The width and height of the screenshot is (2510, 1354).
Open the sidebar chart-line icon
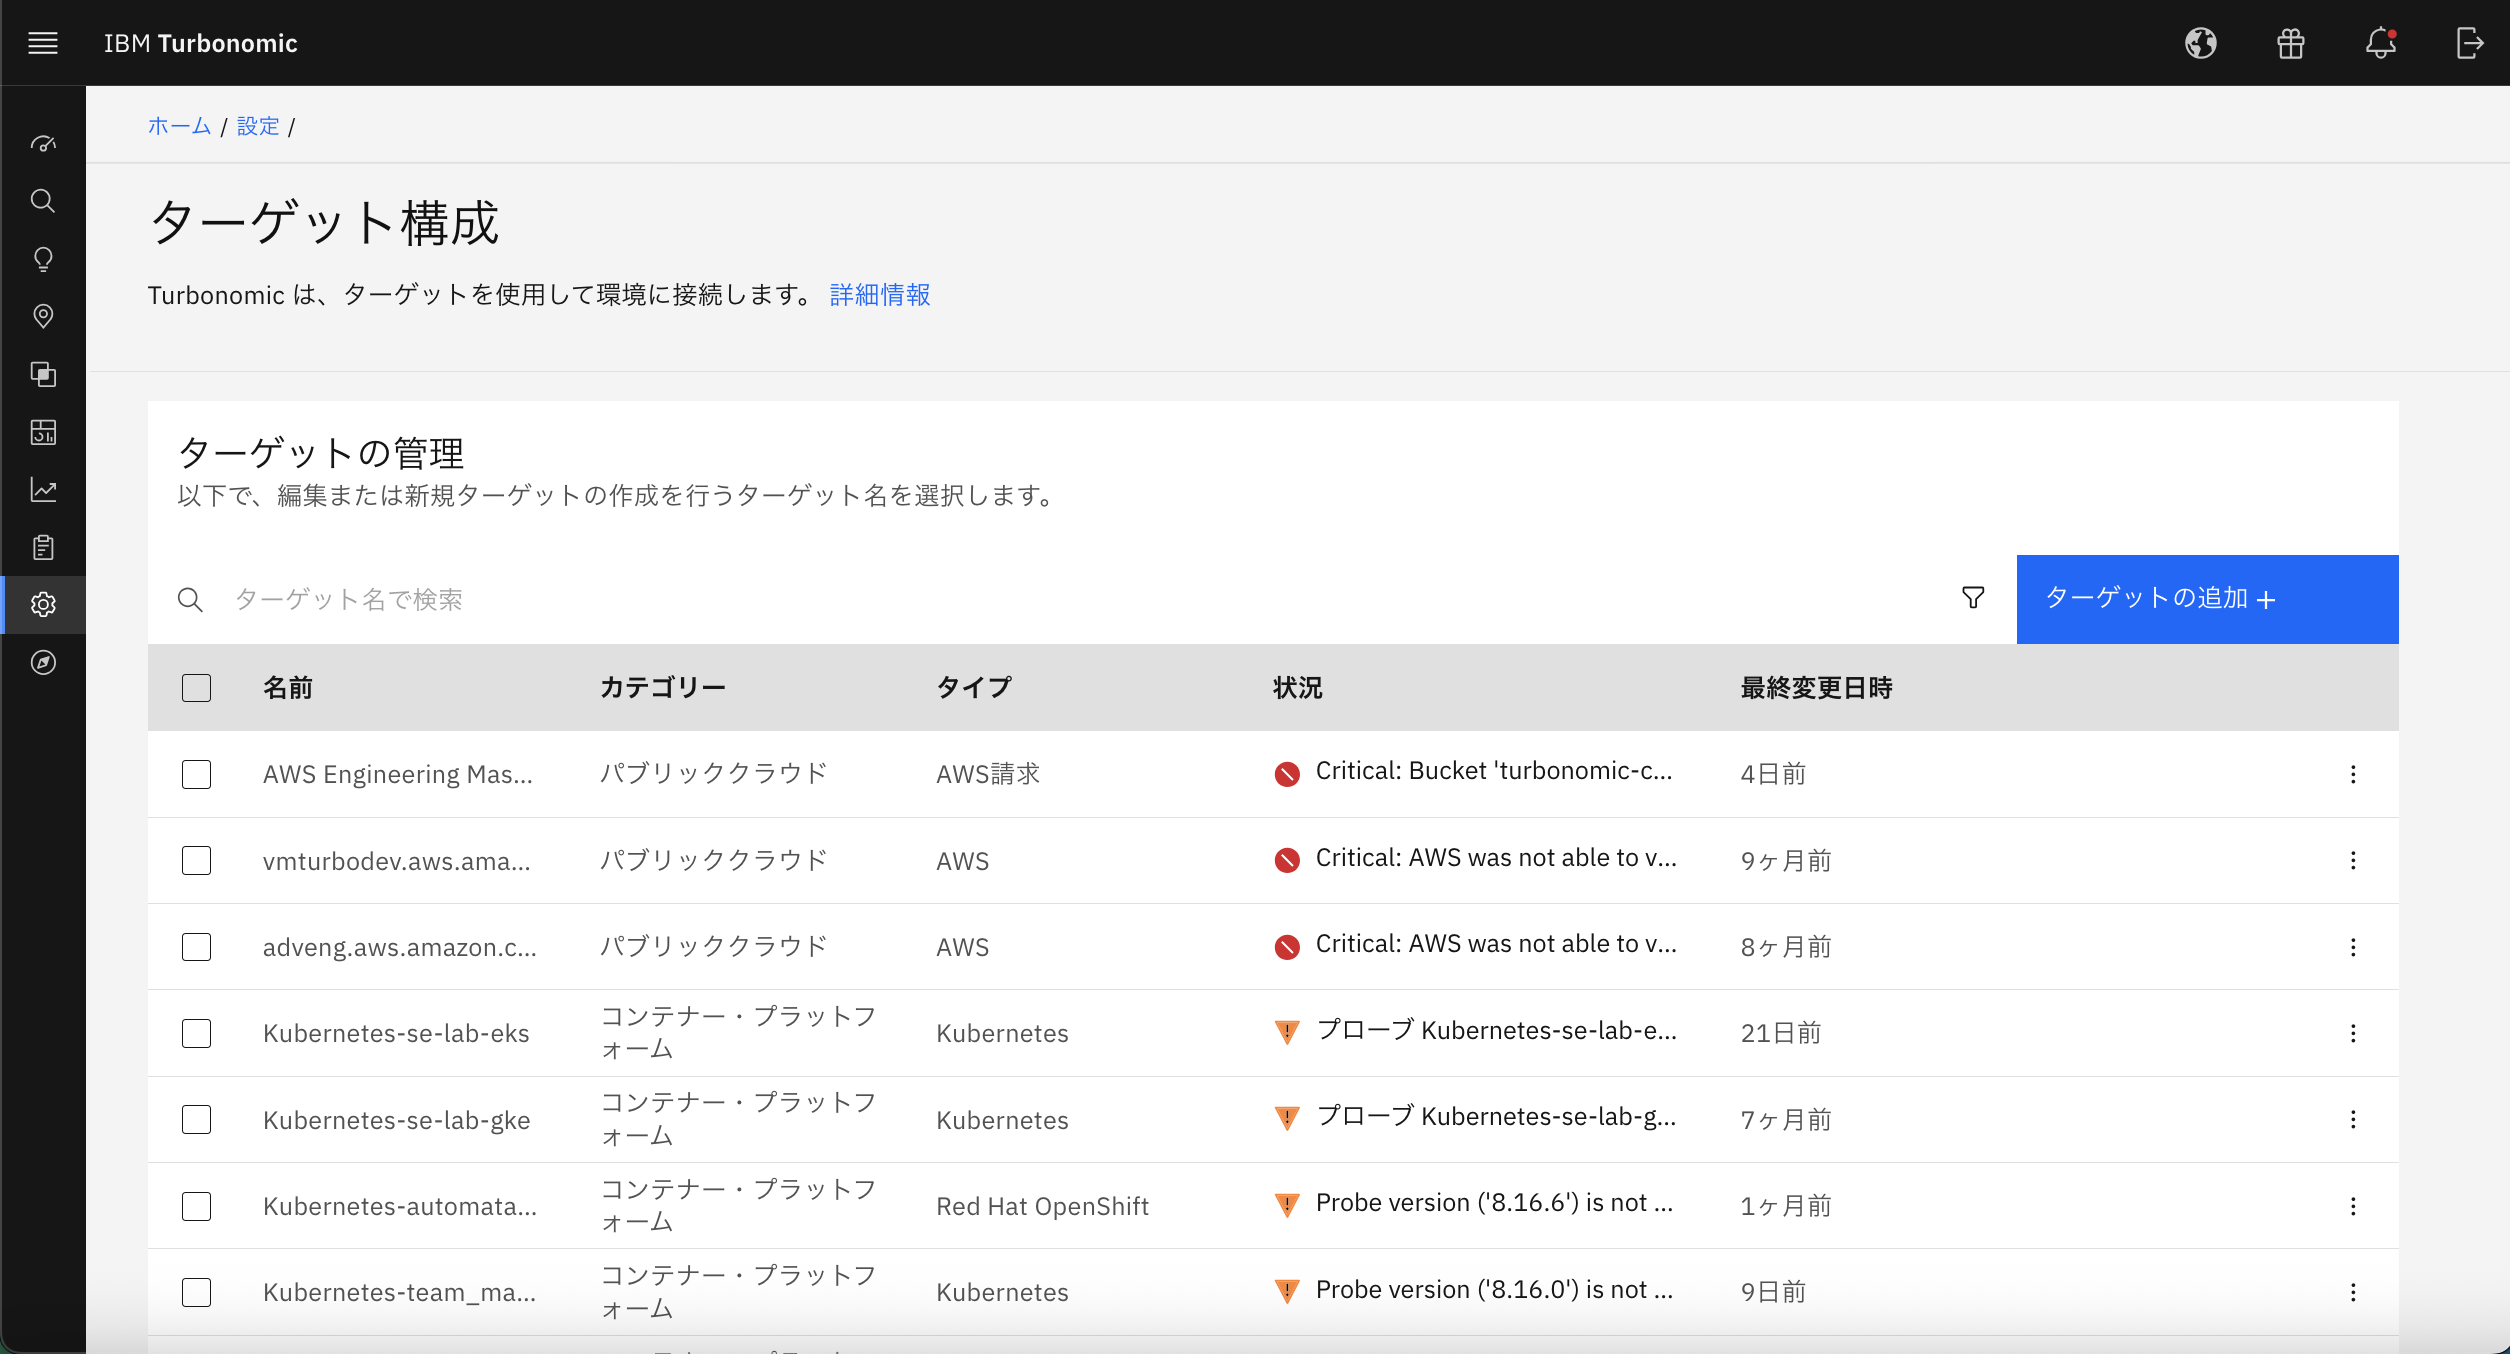[x=43, y=490]
